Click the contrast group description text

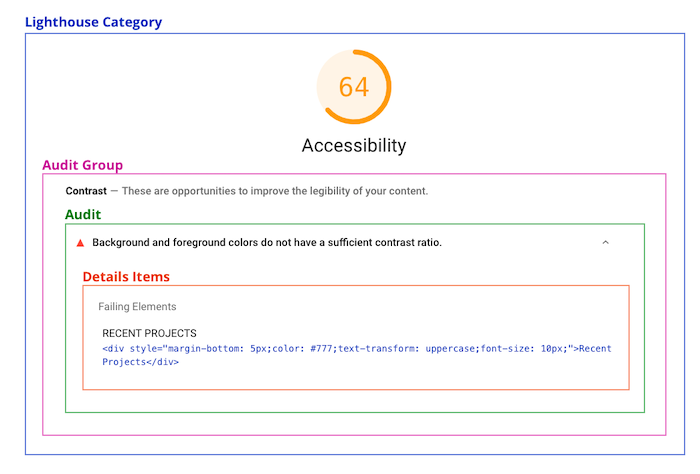click(x=275, y=191)
